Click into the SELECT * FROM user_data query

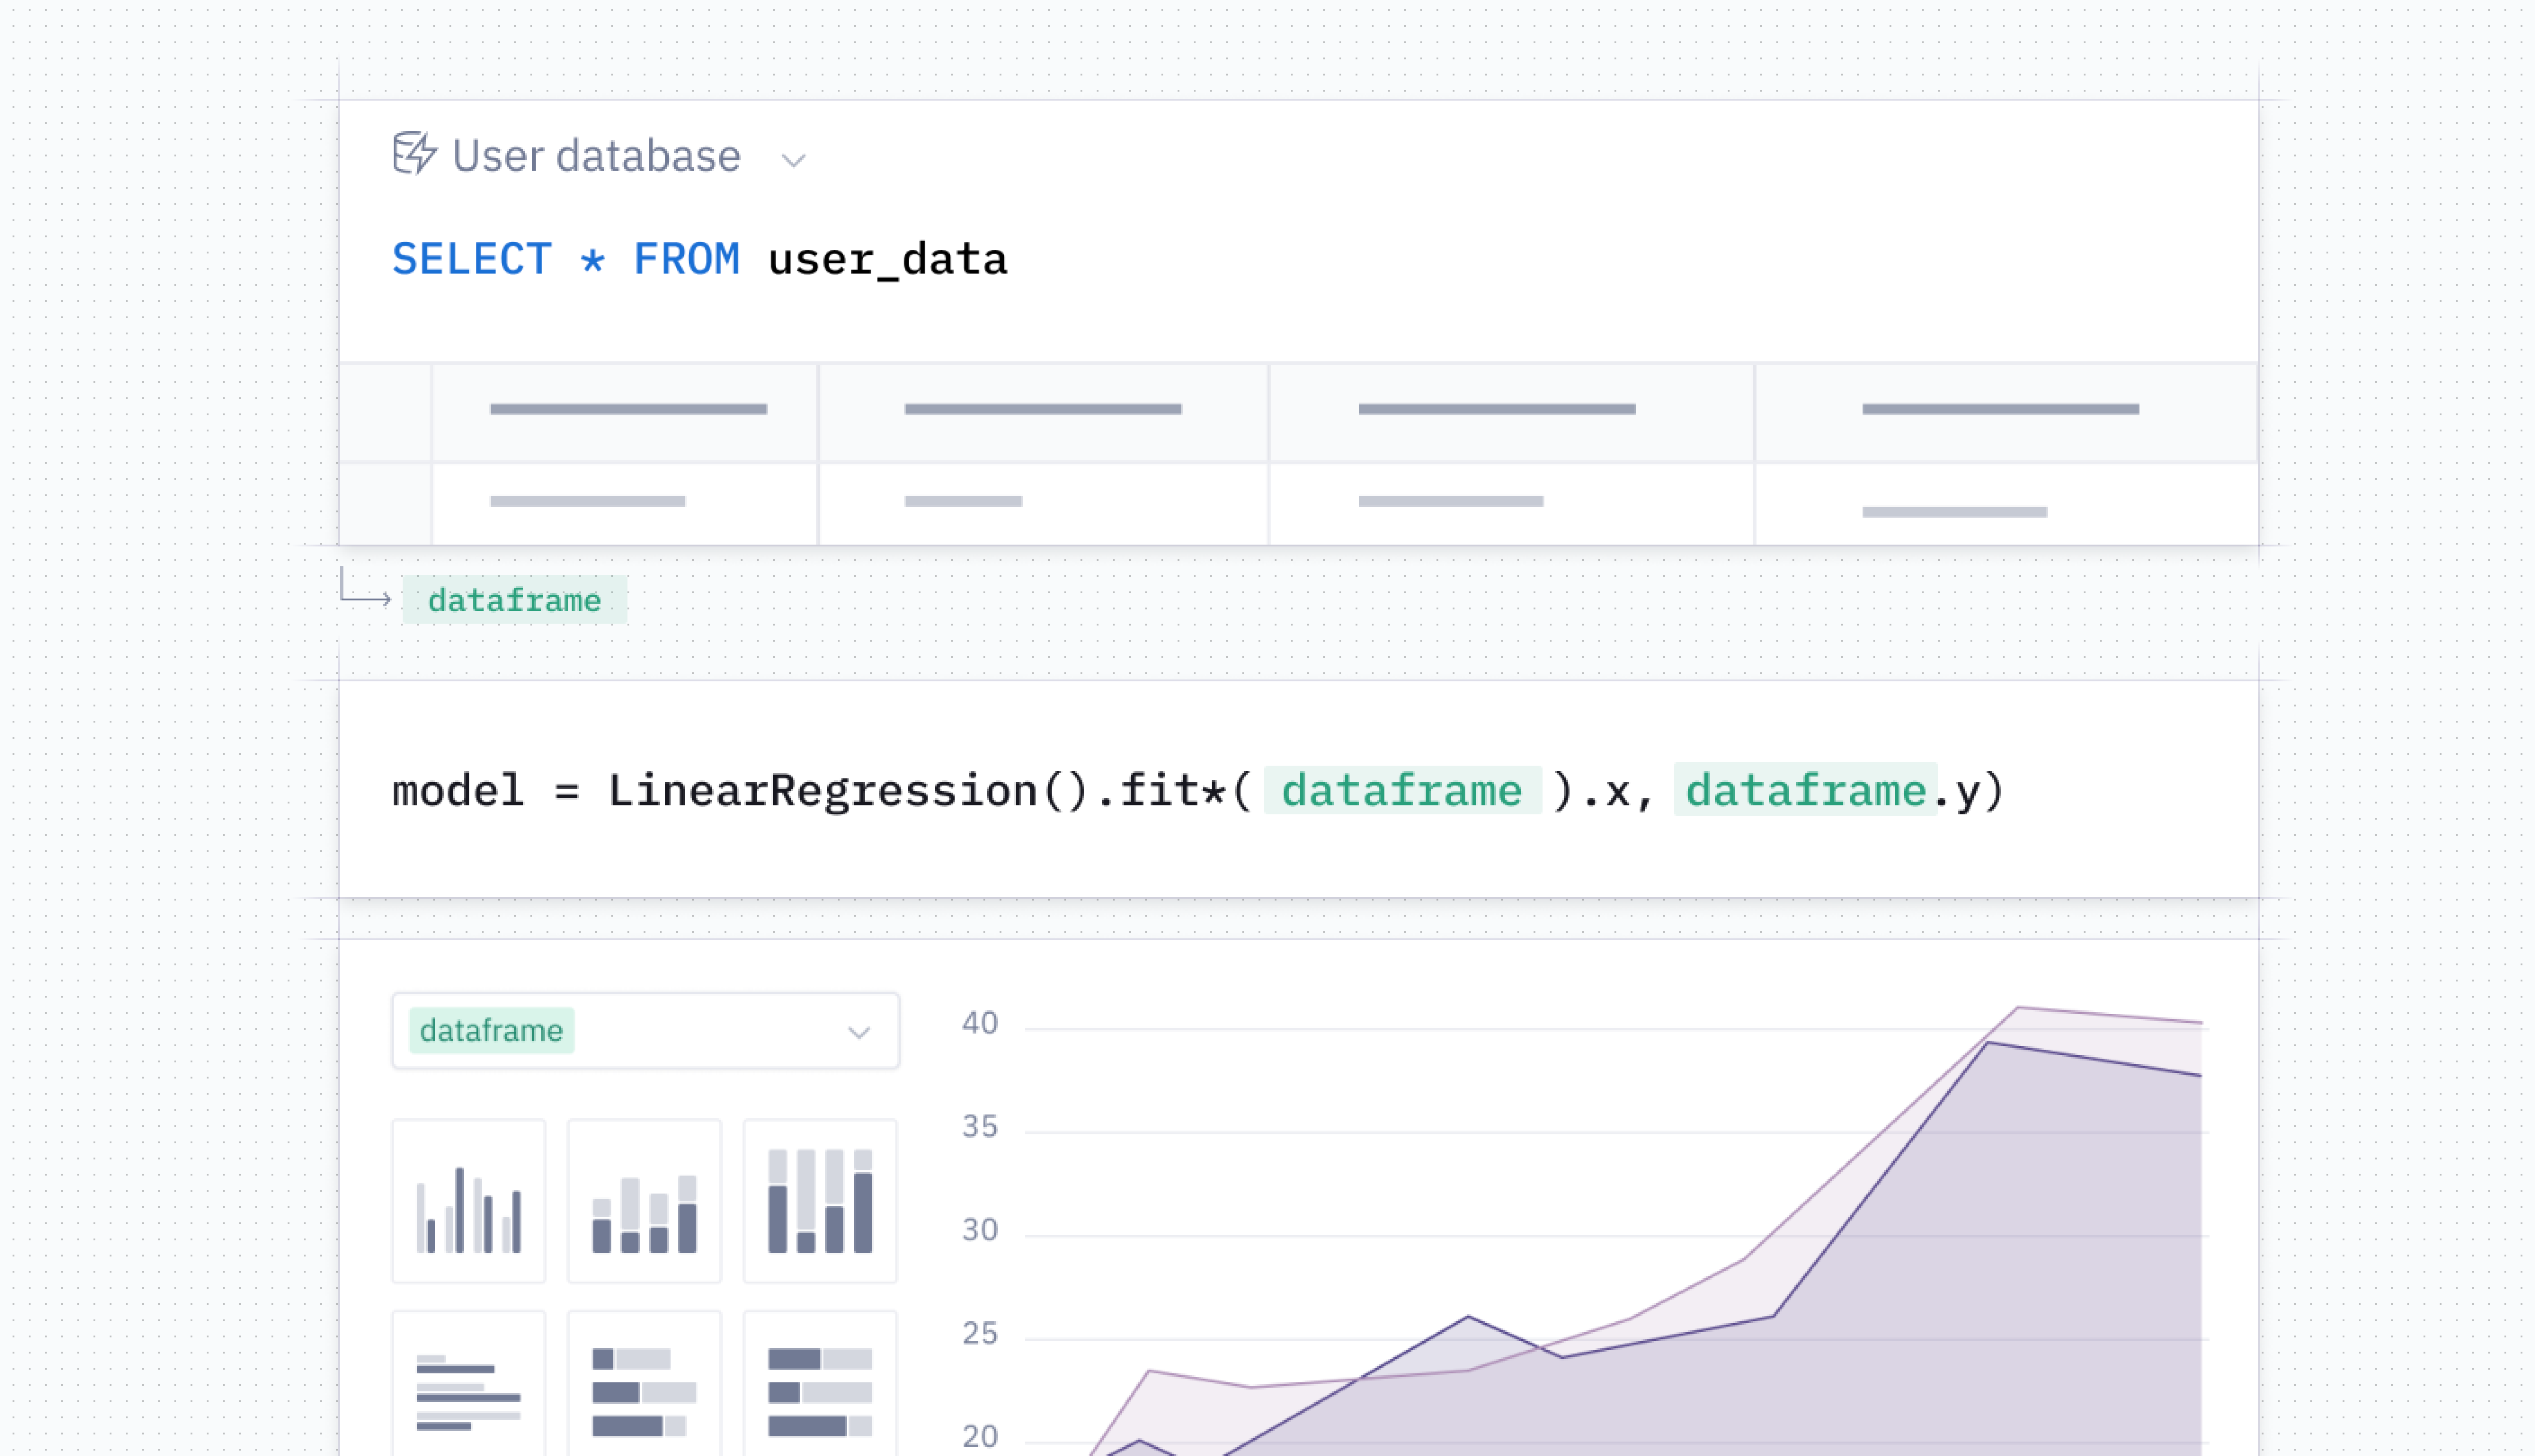click(x=700, y=259)
